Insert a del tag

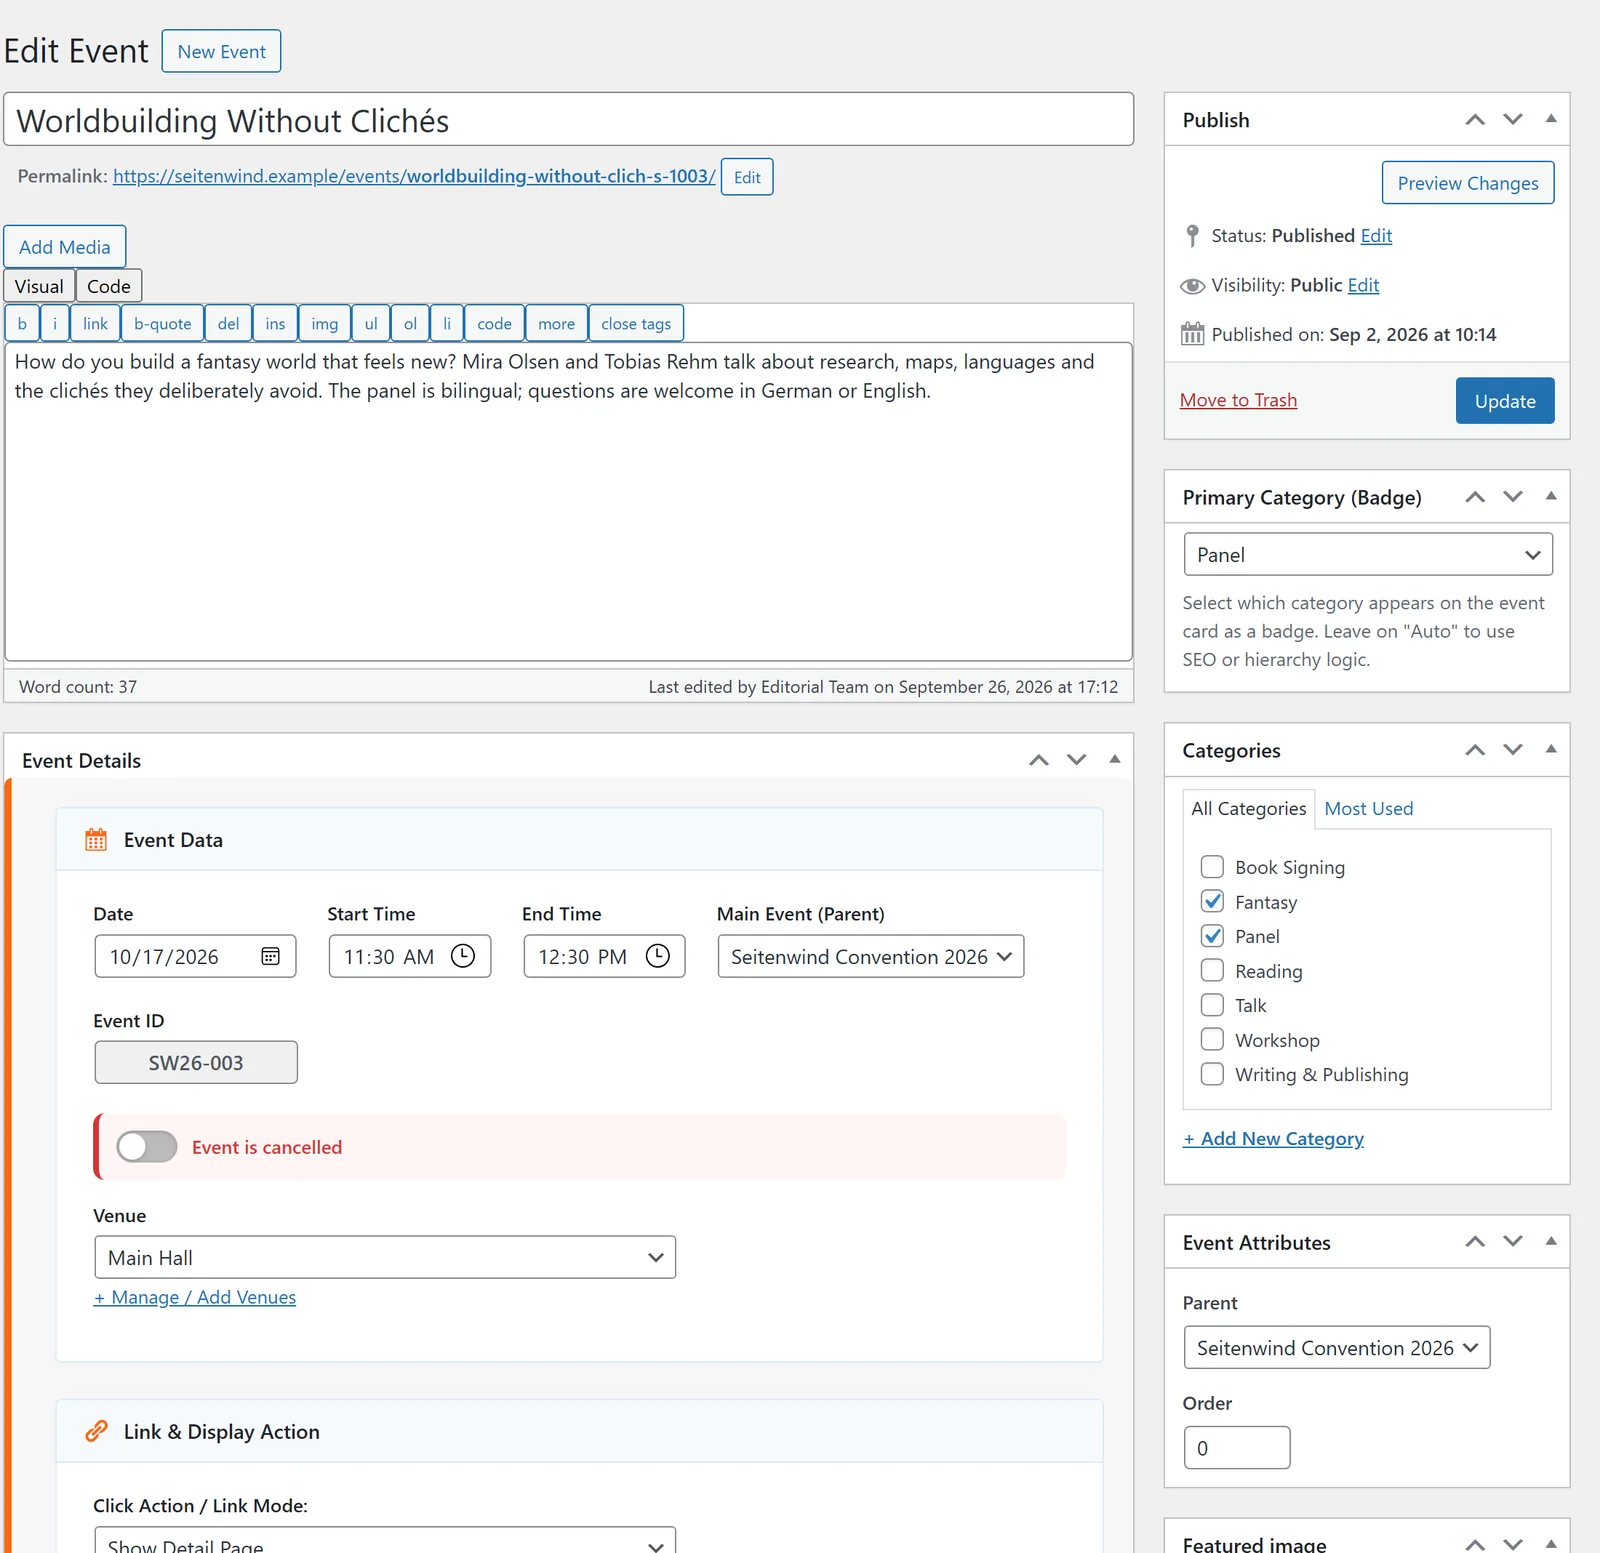(228, 323)
